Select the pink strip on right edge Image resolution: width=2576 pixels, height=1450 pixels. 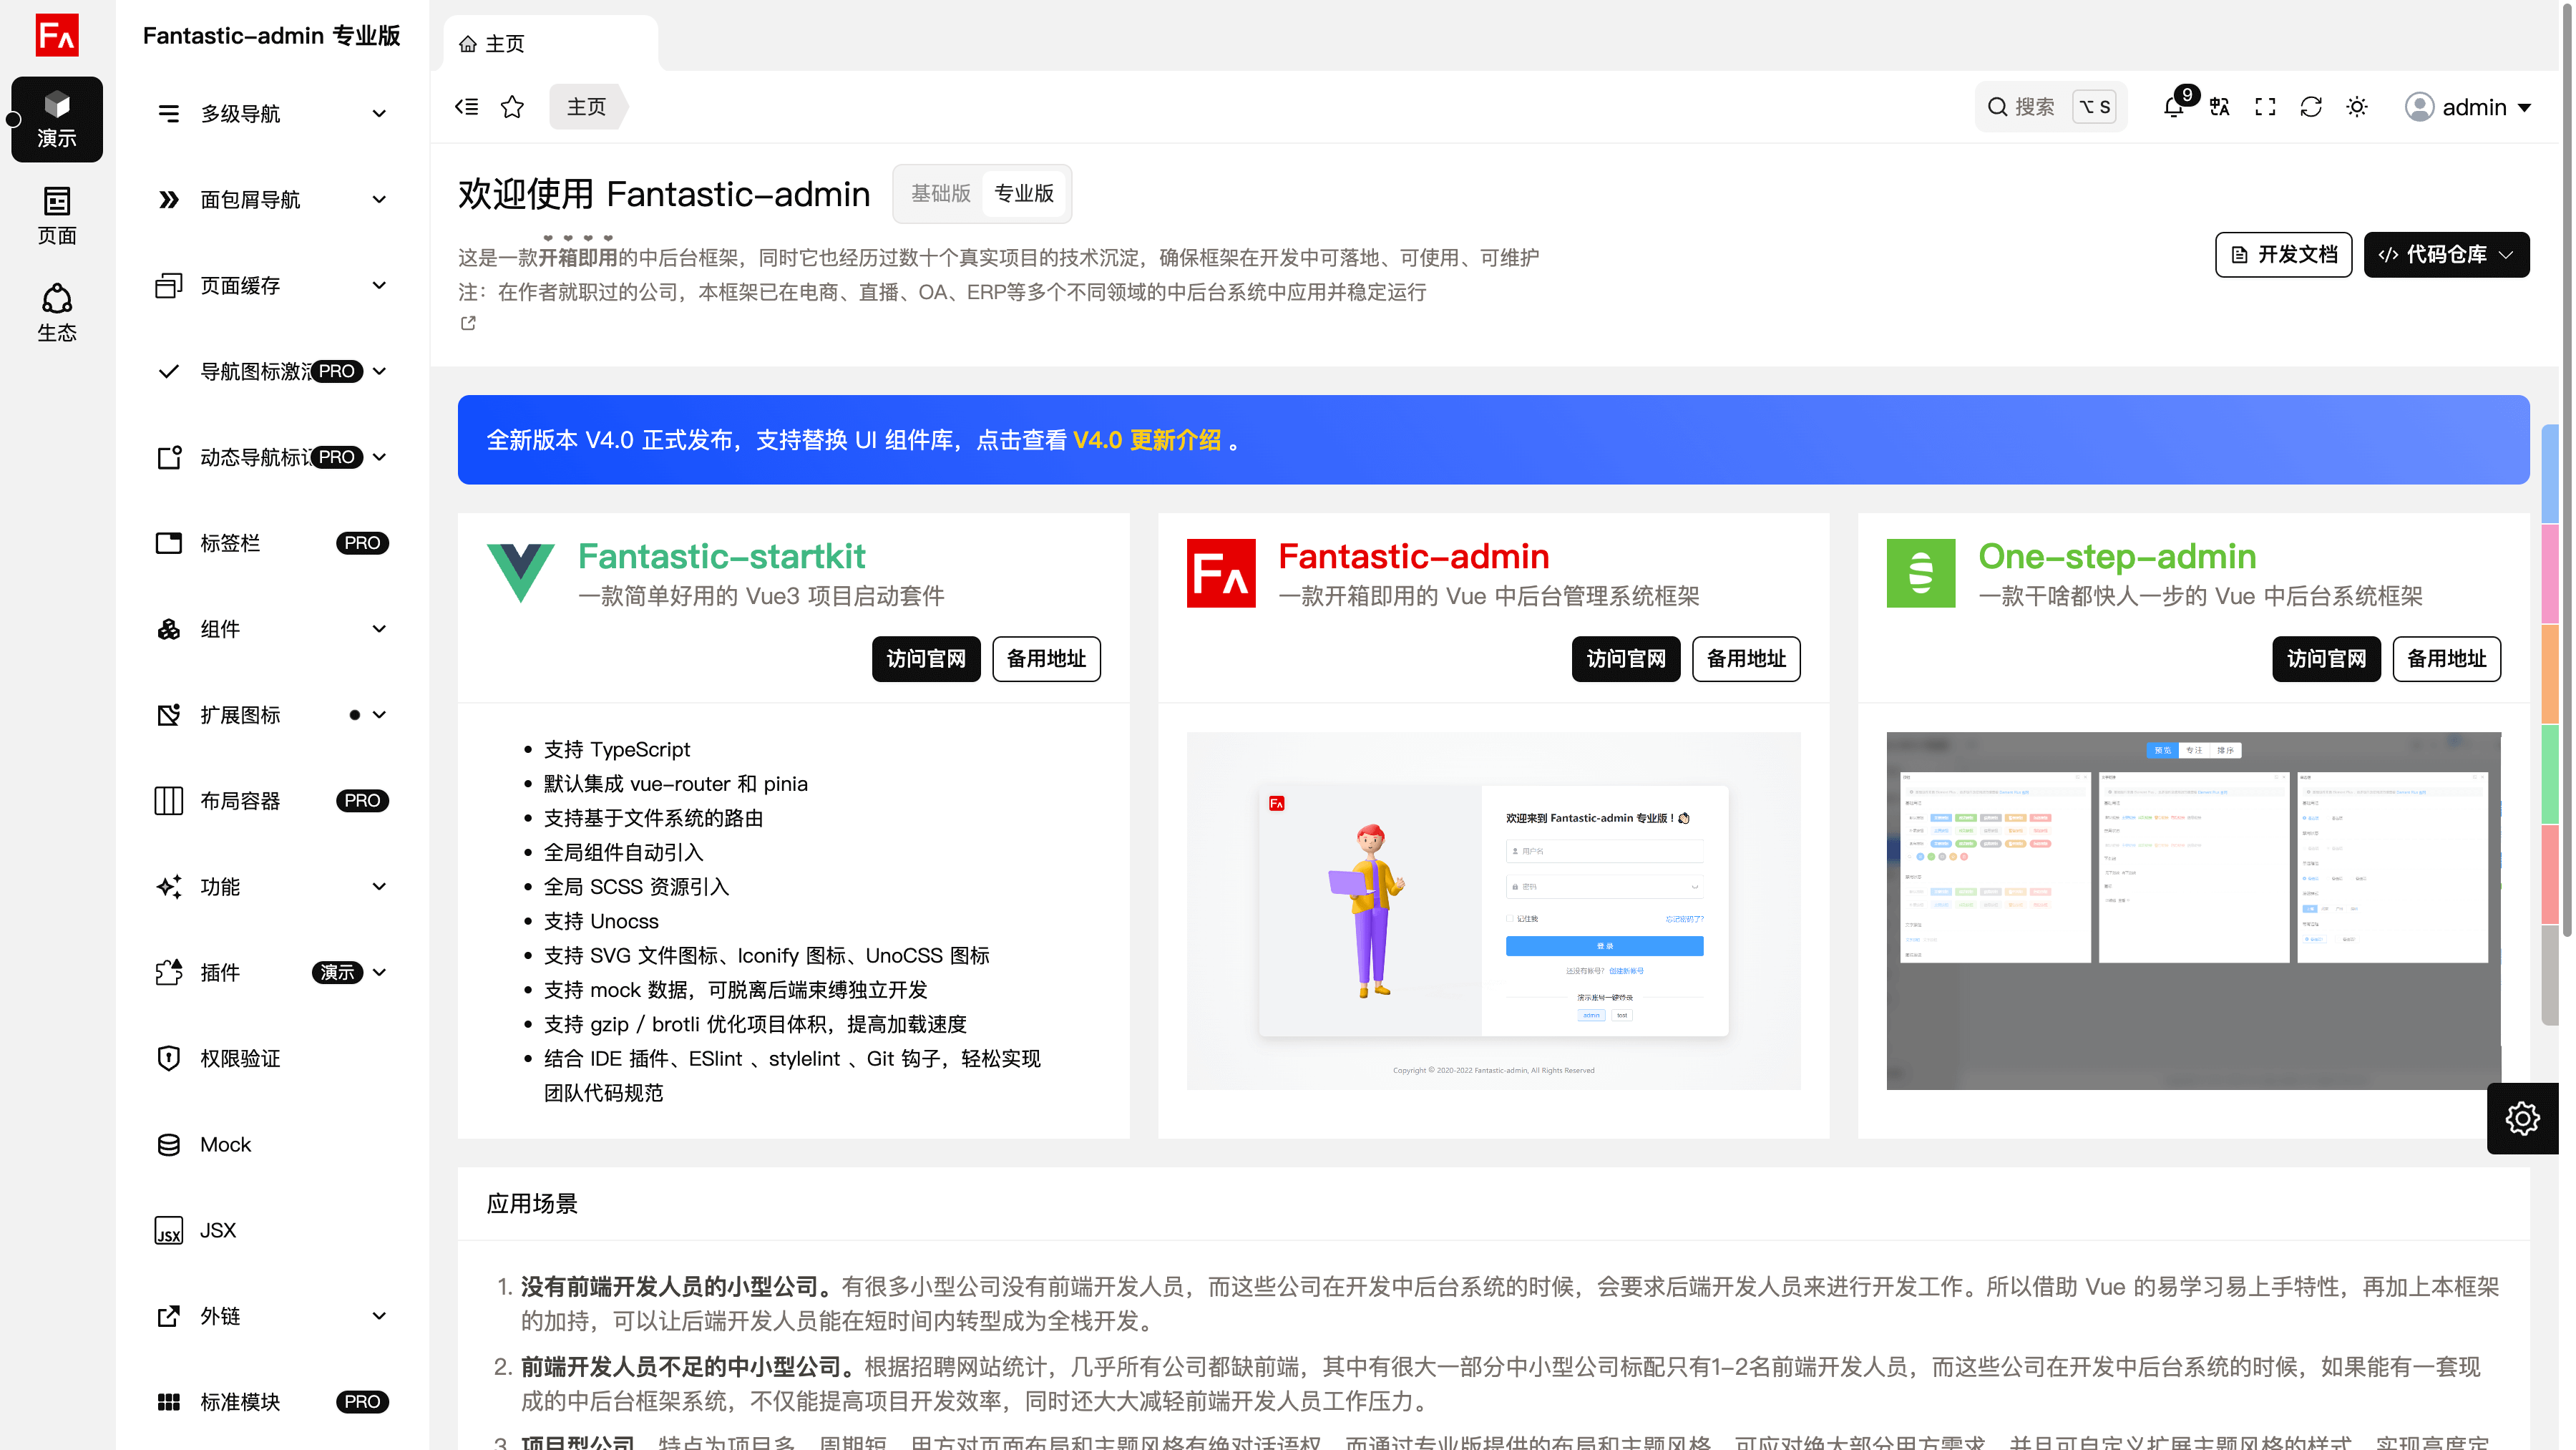pos(2549,574)
